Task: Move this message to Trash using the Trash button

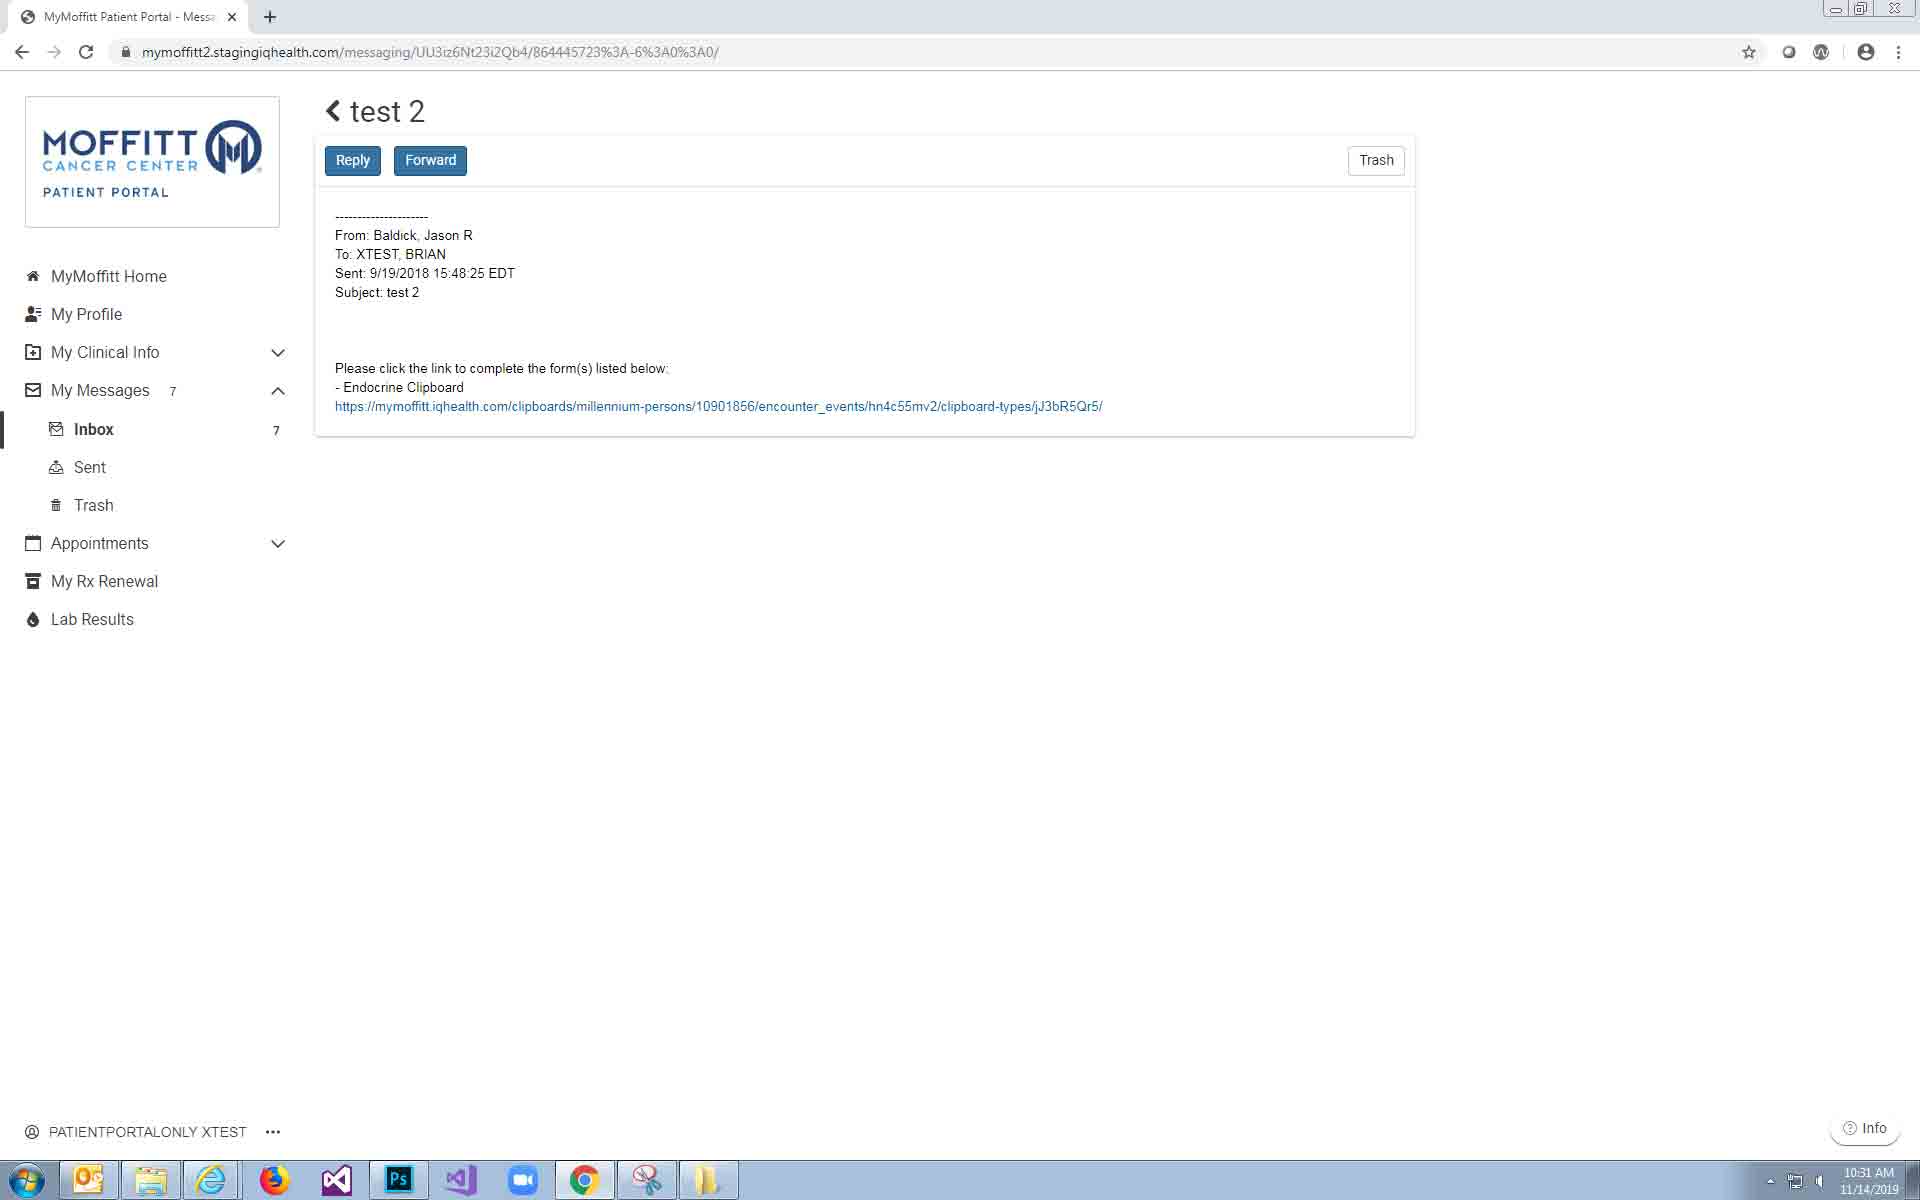Action: coord(1375,160)
